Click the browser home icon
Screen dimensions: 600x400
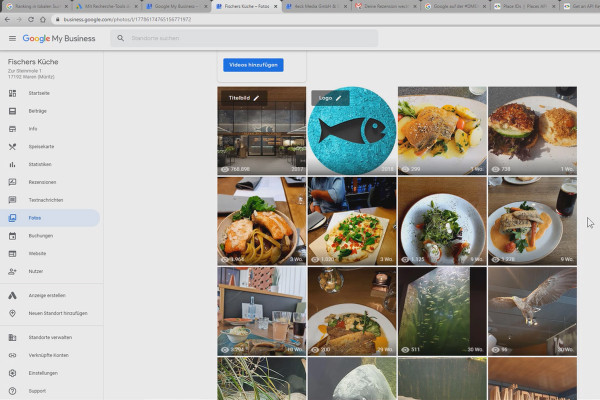coord(43,19)
